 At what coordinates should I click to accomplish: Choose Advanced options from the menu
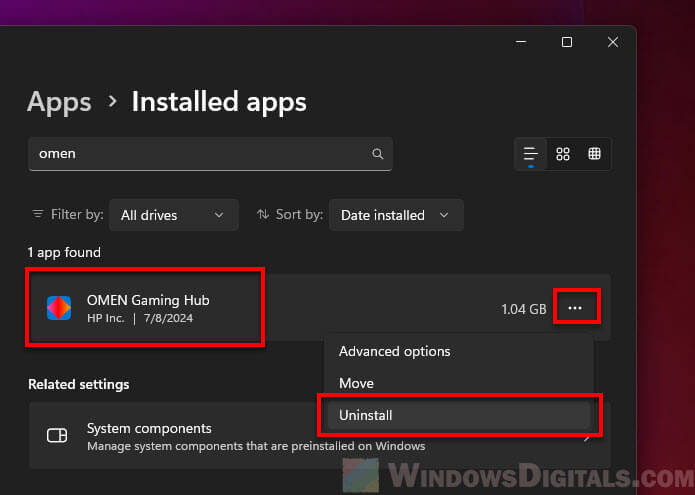click(458, 351)
